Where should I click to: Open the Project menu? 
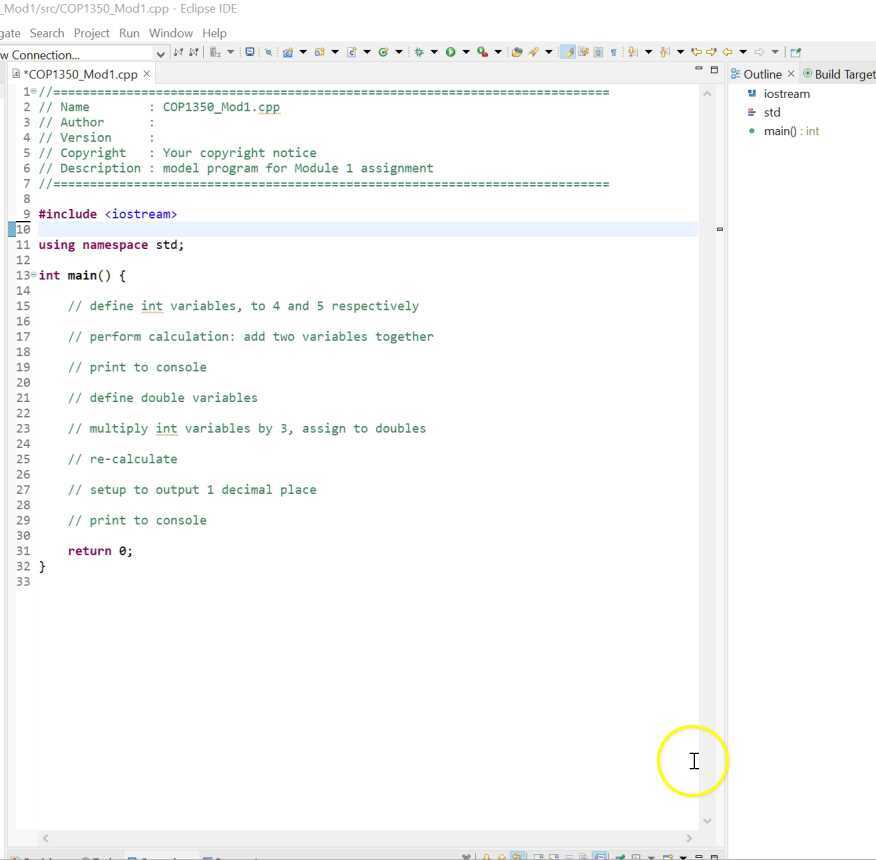click(91, 33)
